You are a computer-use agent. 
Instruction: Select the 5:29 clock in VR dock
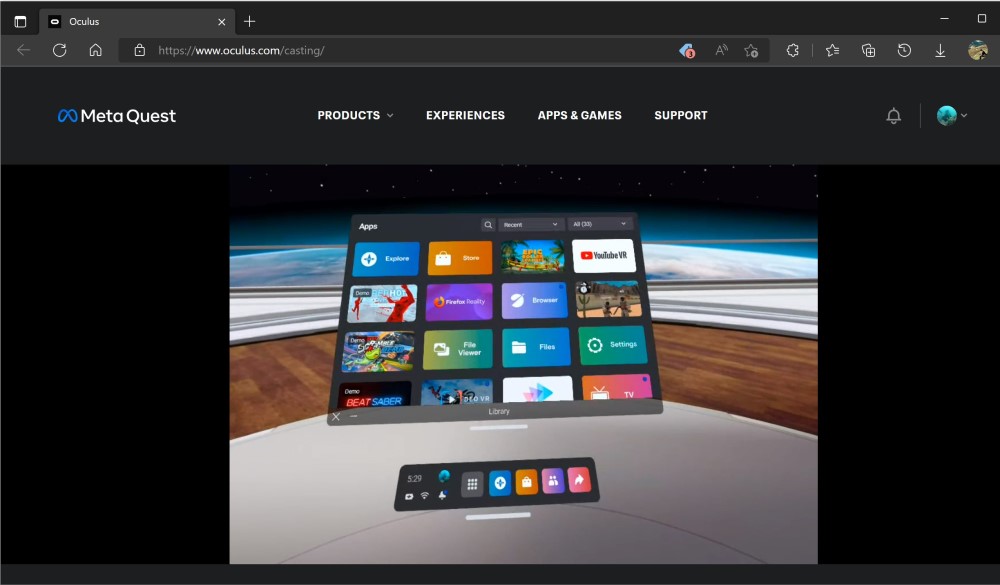click(414, 478)
